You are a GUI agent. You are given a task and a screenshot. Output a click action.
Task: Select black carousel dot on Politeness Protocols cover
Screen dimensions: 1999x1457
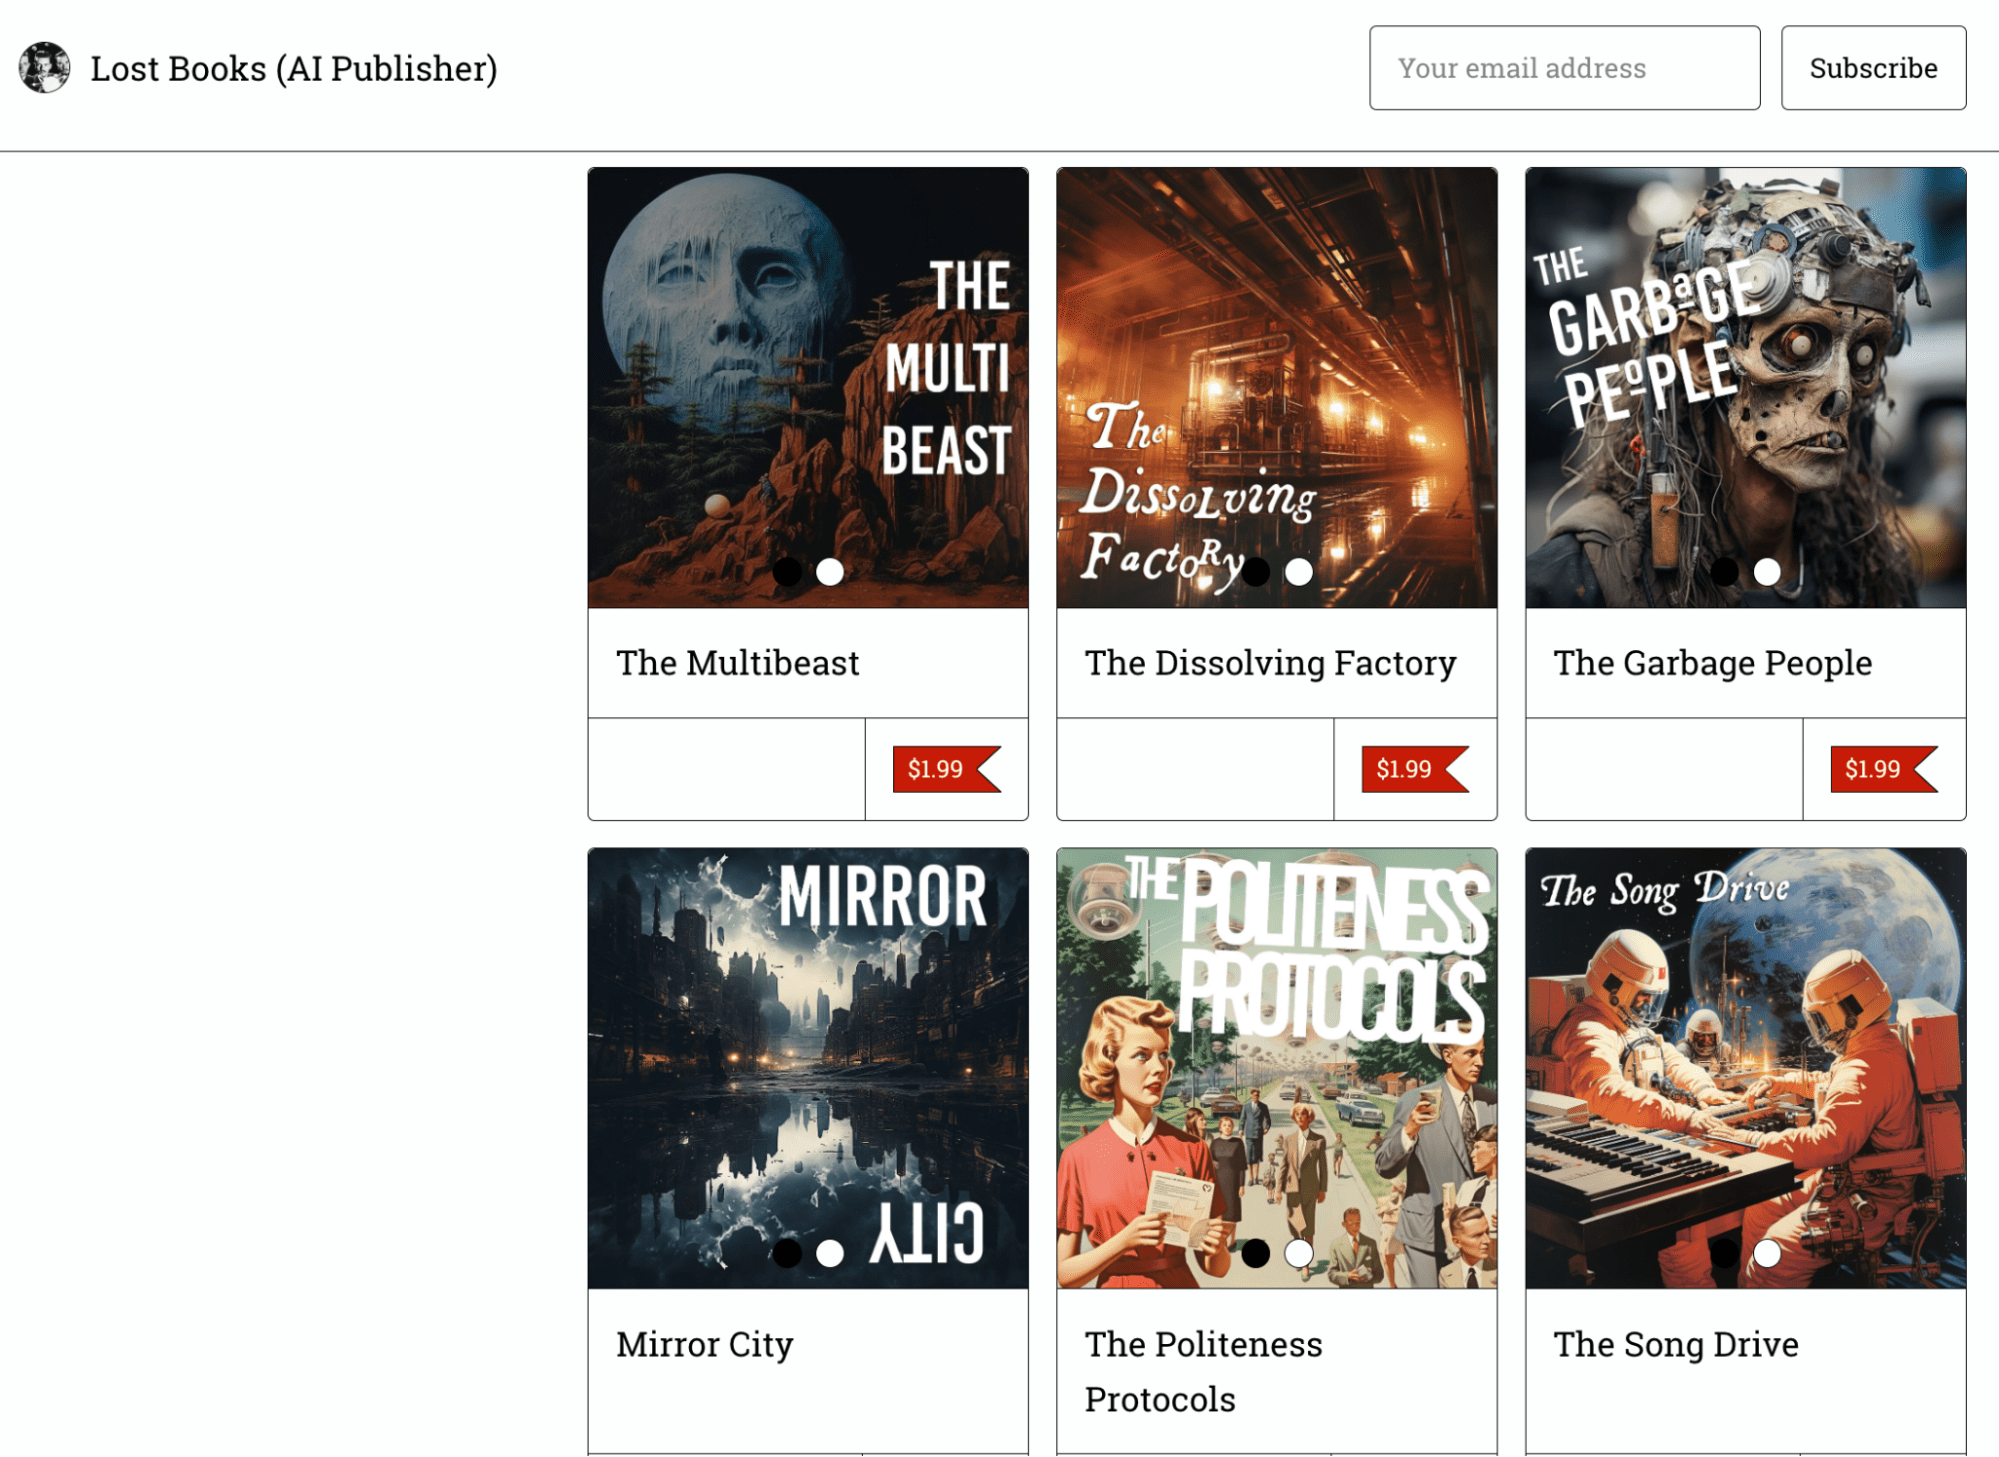pyautogui.click(x=1255, y=1253)
